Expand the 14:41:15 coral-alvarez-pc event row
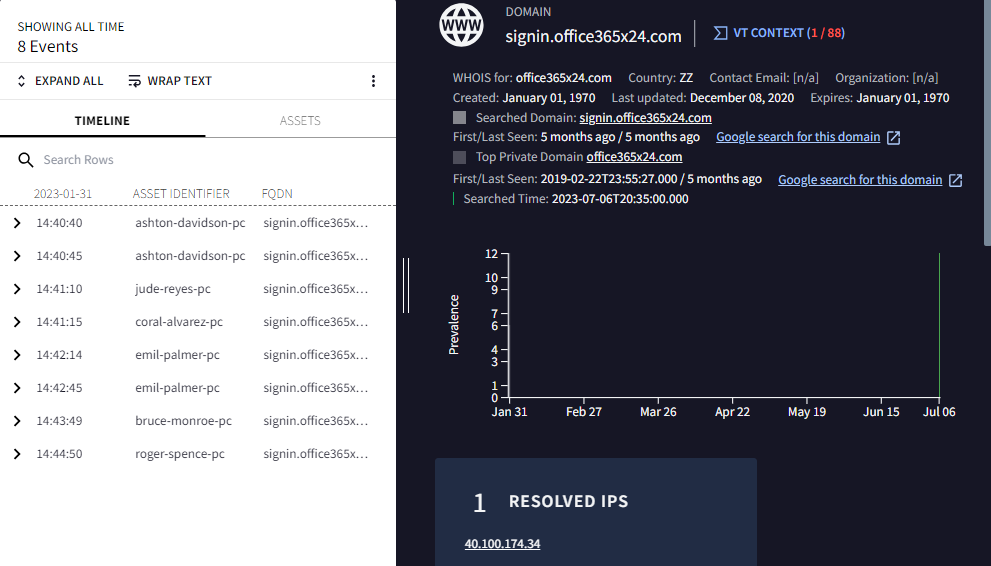991x566 pixels. coord(17,322)
